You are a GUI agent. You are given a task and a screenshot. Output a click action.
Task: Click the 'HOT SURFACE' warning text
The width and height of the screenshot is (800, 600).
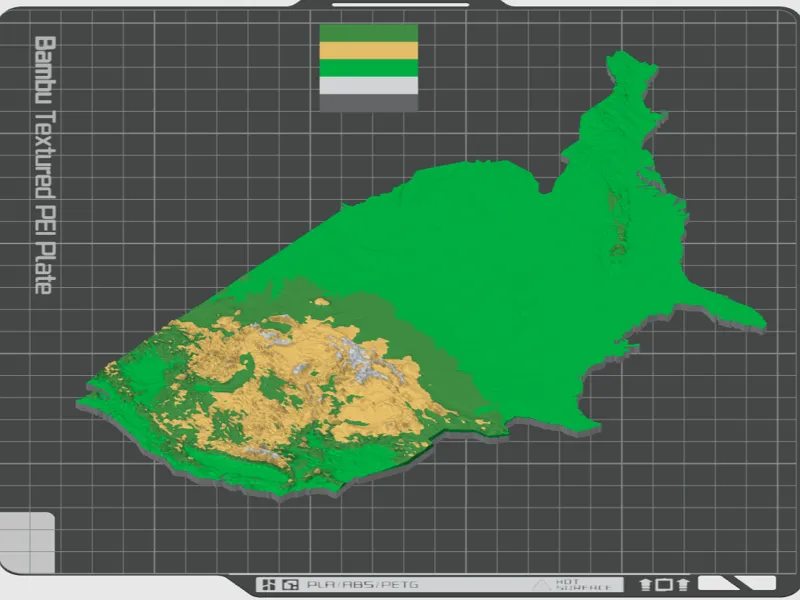(x=583, y=585)
